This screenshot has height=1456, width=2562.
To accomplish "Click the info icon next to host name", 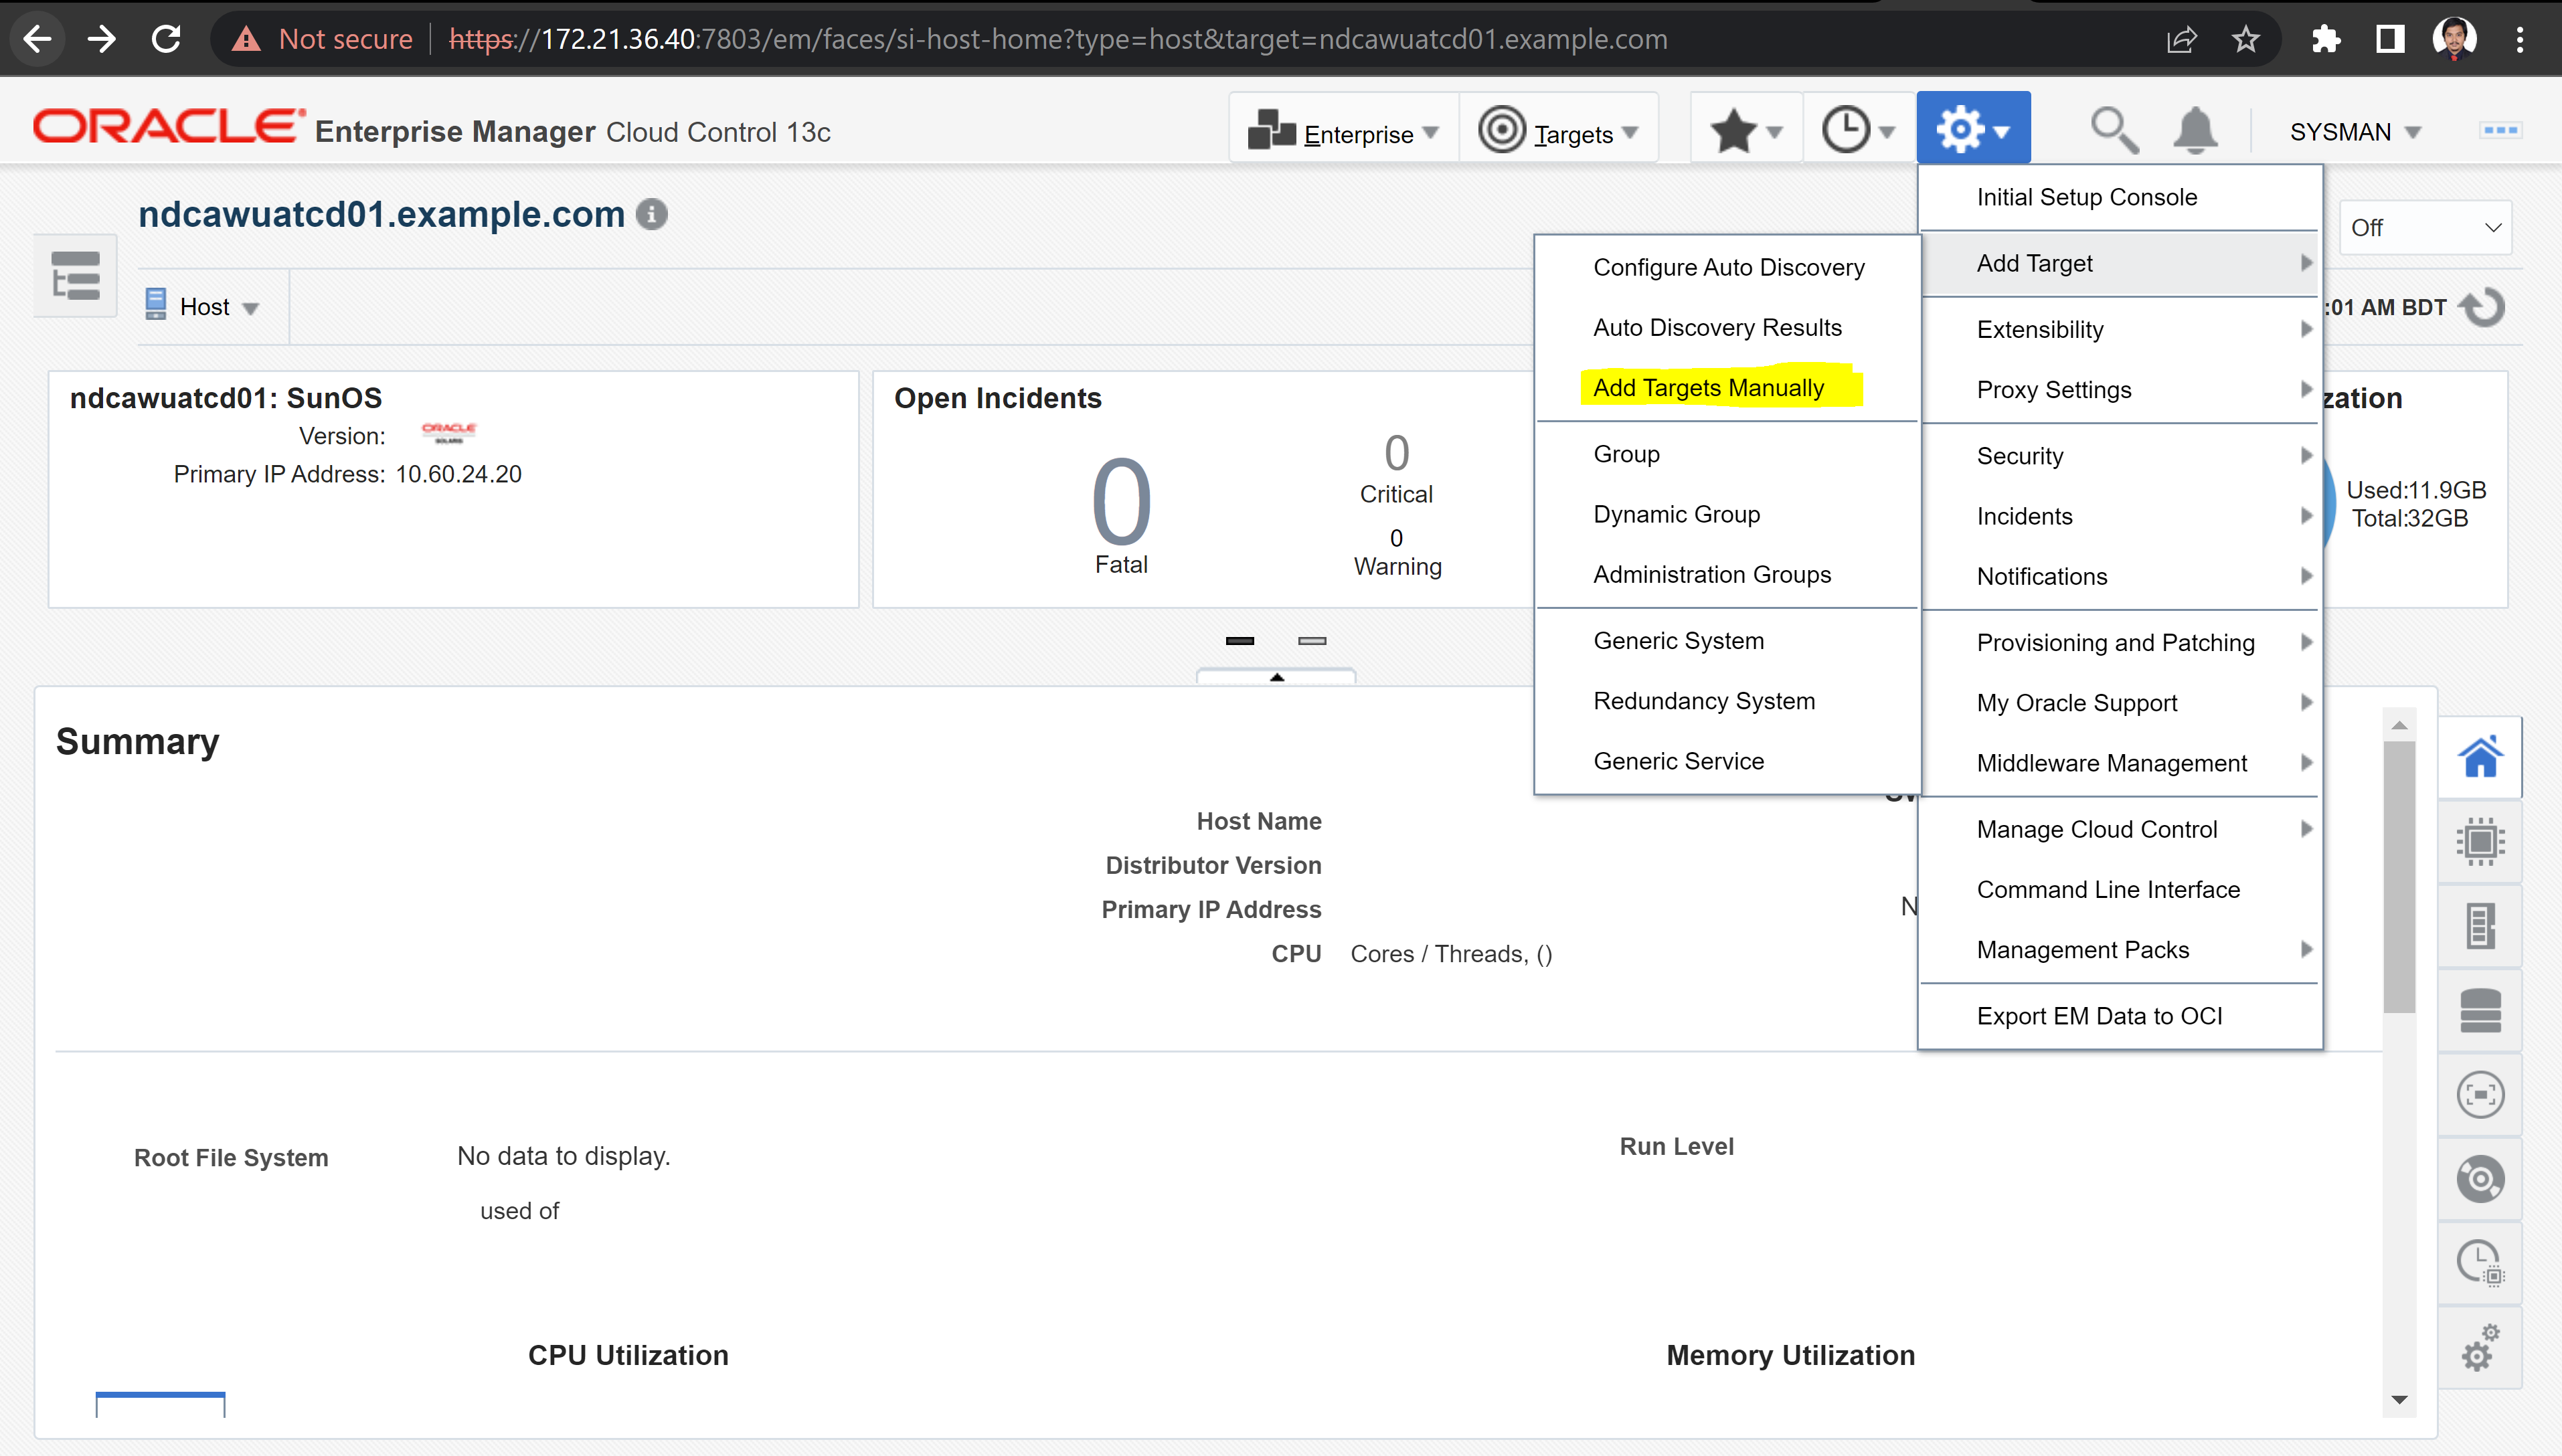I will coord(652,214).
